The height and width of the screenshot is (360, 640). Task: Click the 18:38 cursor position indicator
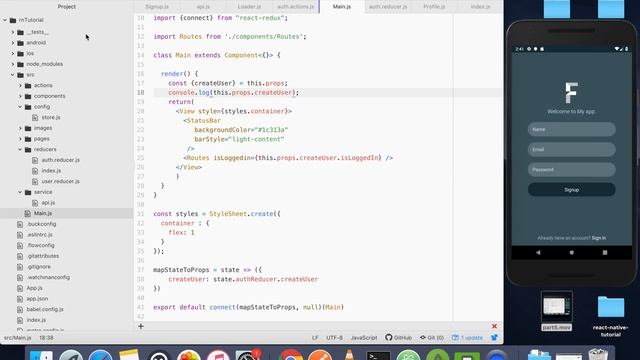coord(46,338)
